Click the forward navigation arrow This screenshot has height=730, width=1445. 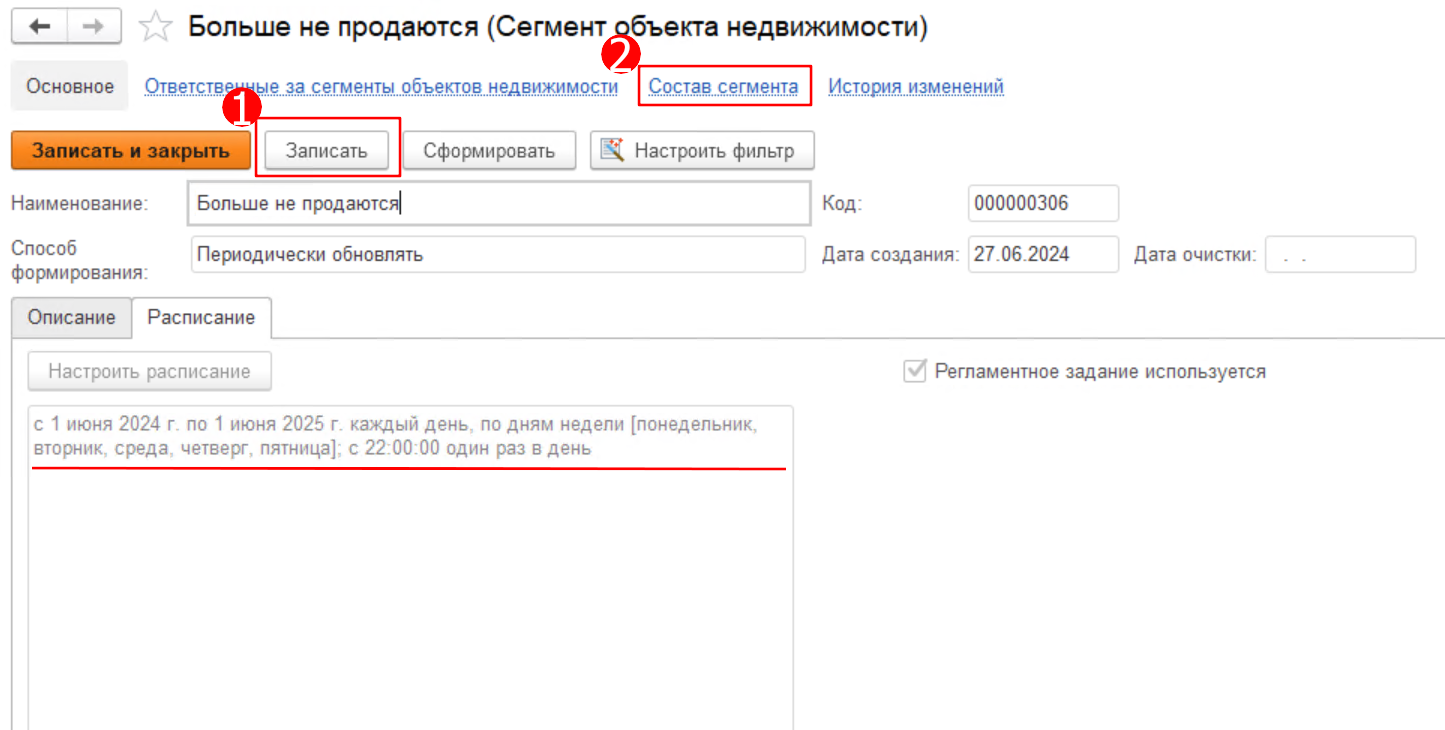94,27
